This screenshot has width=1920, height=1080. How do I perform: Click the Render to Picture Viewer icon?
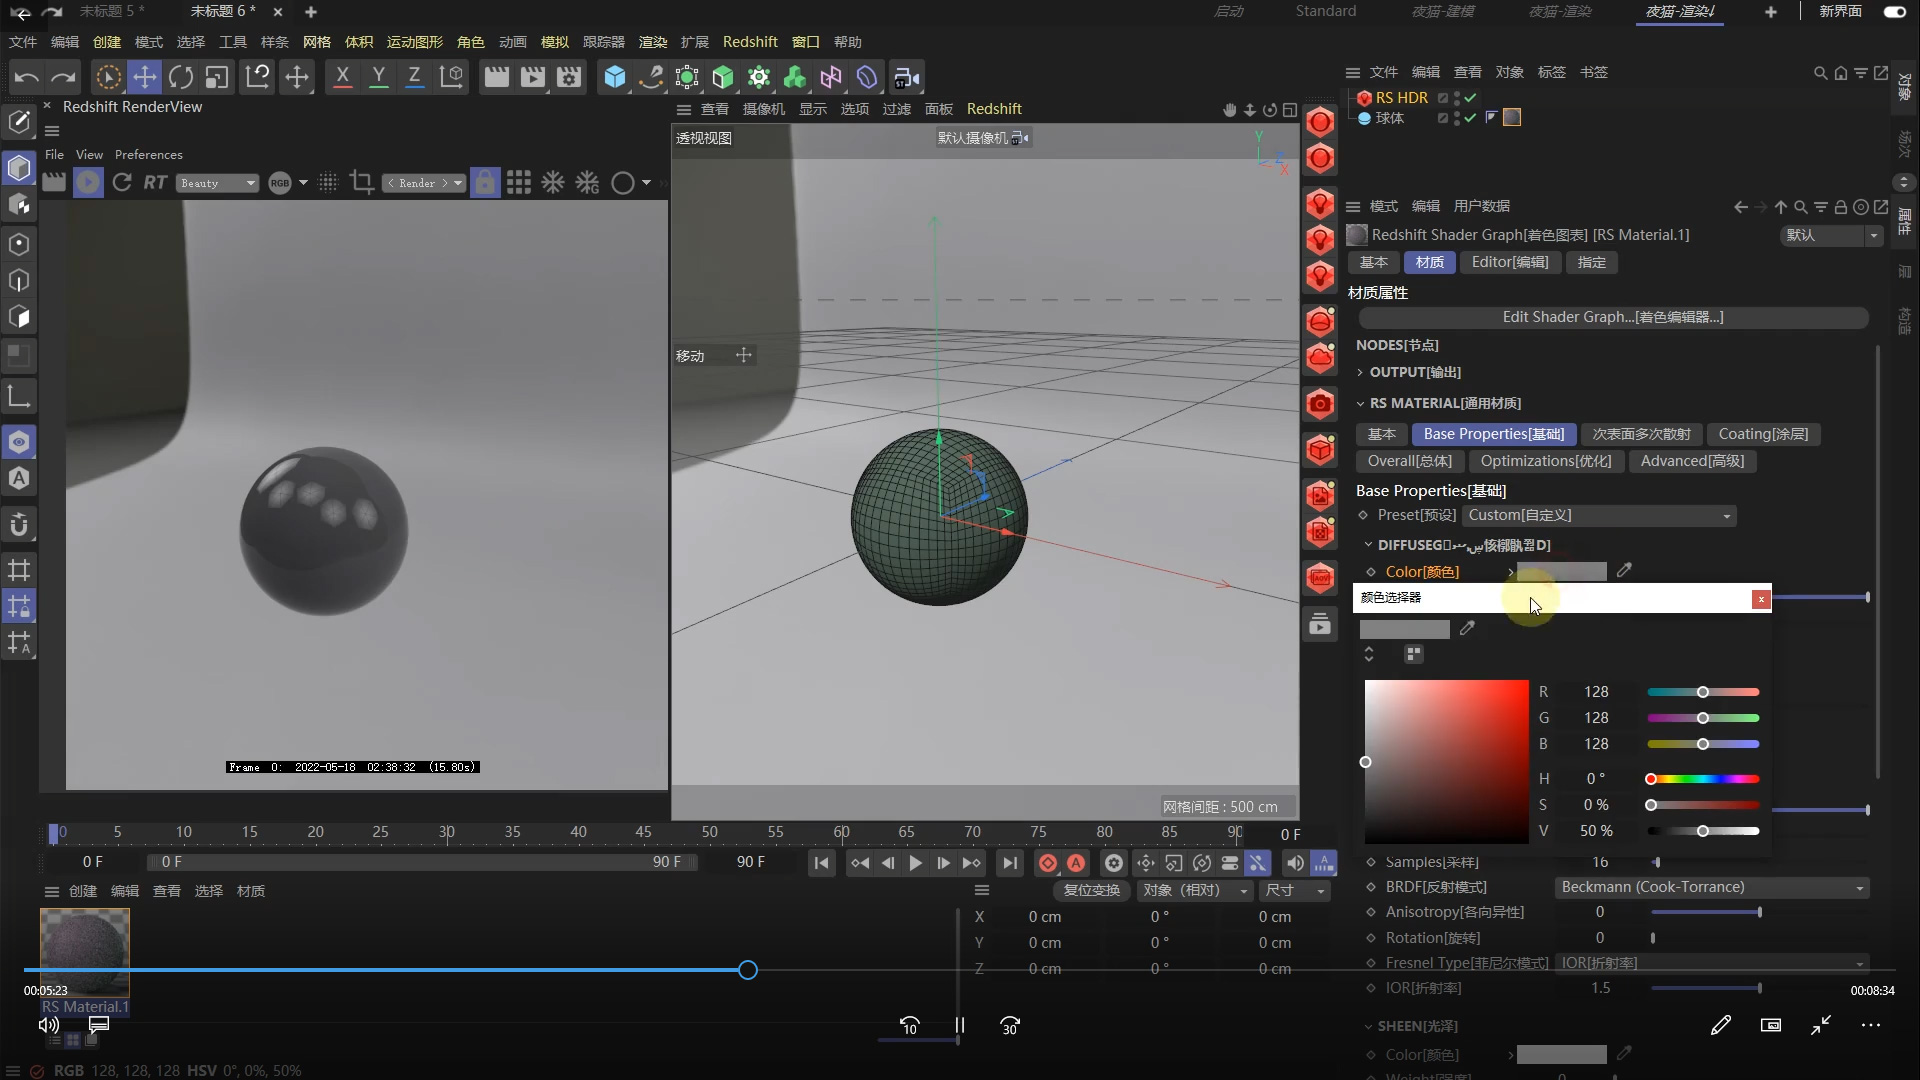[x=533, y=77]
